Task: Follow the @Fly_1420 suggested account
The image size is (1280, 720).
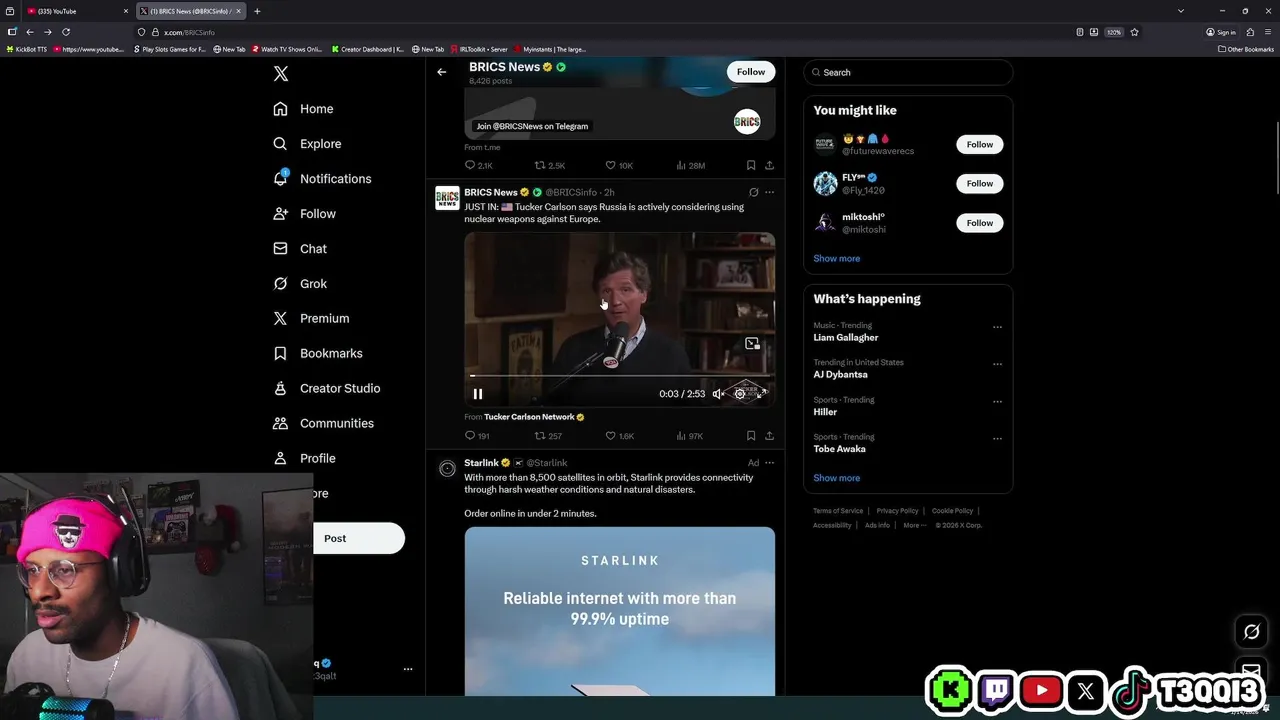Action: click(980, 183)
